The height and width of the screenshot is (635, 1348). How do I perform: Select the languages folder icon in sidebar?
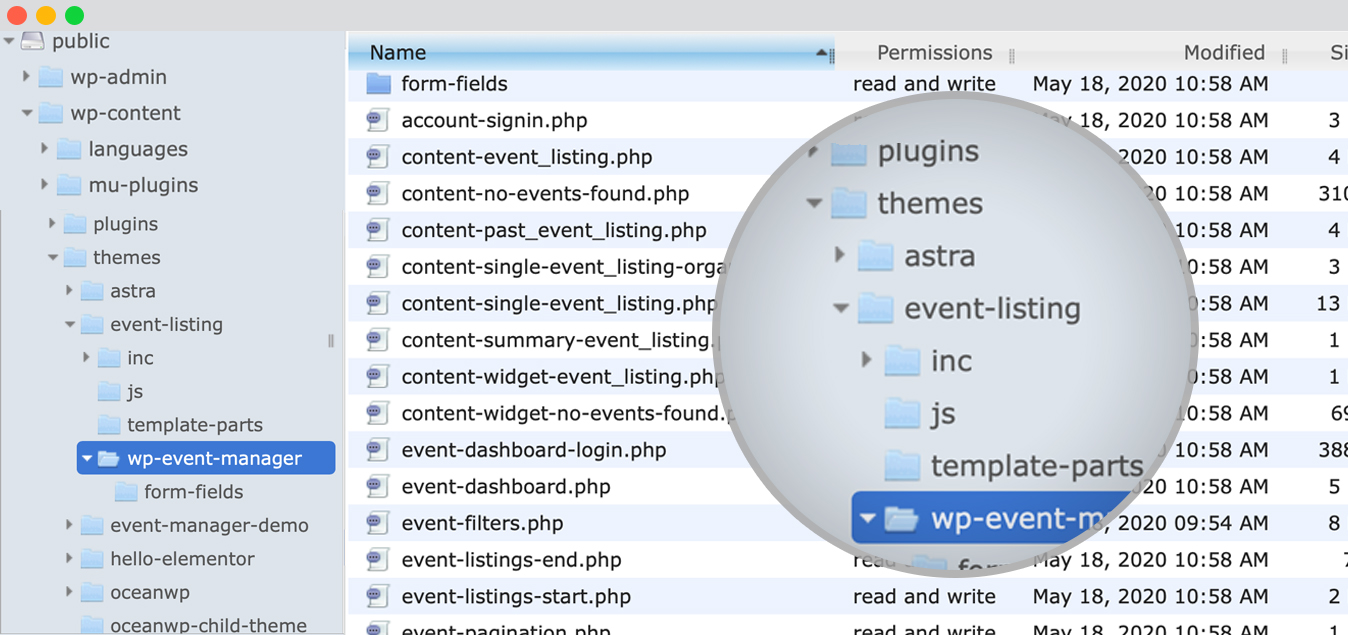point(69,149)
